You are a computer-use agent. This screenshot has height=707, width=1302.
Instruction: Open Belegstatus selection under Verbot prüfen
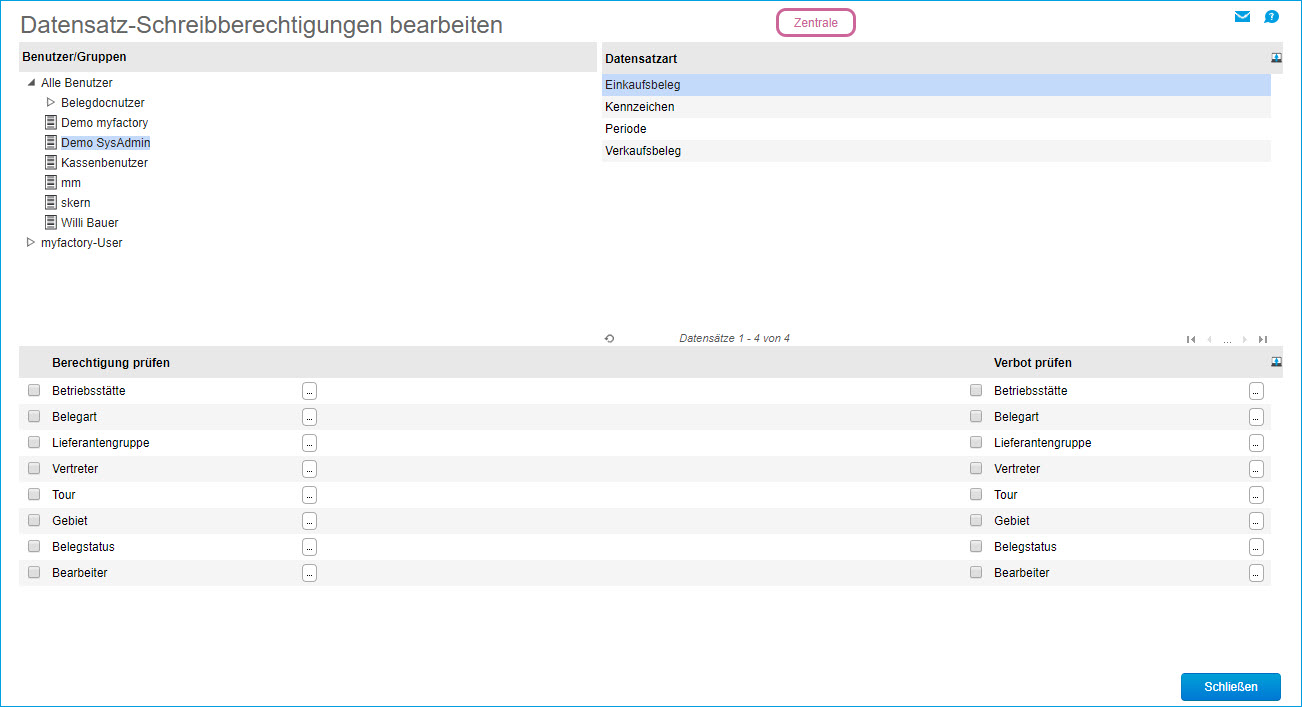click(1256, 547)
